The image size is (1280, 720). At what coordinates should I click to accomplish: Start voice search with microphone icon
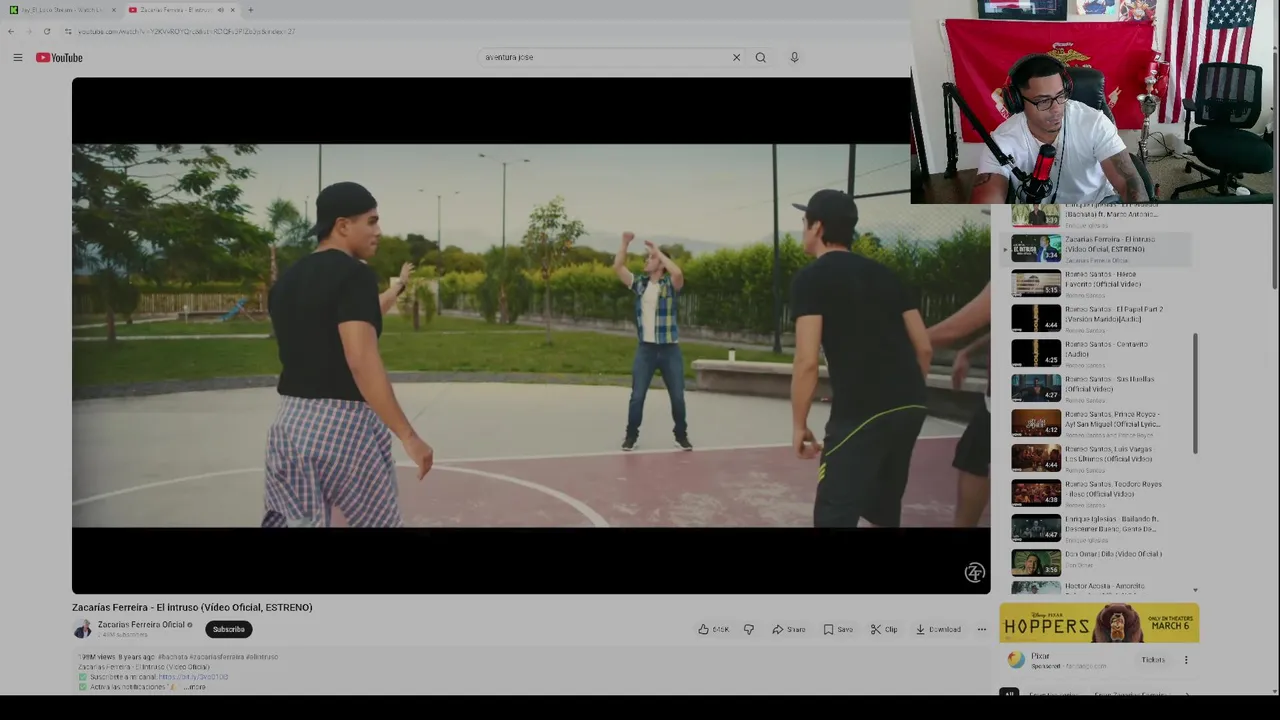click(x=794, y=57)
